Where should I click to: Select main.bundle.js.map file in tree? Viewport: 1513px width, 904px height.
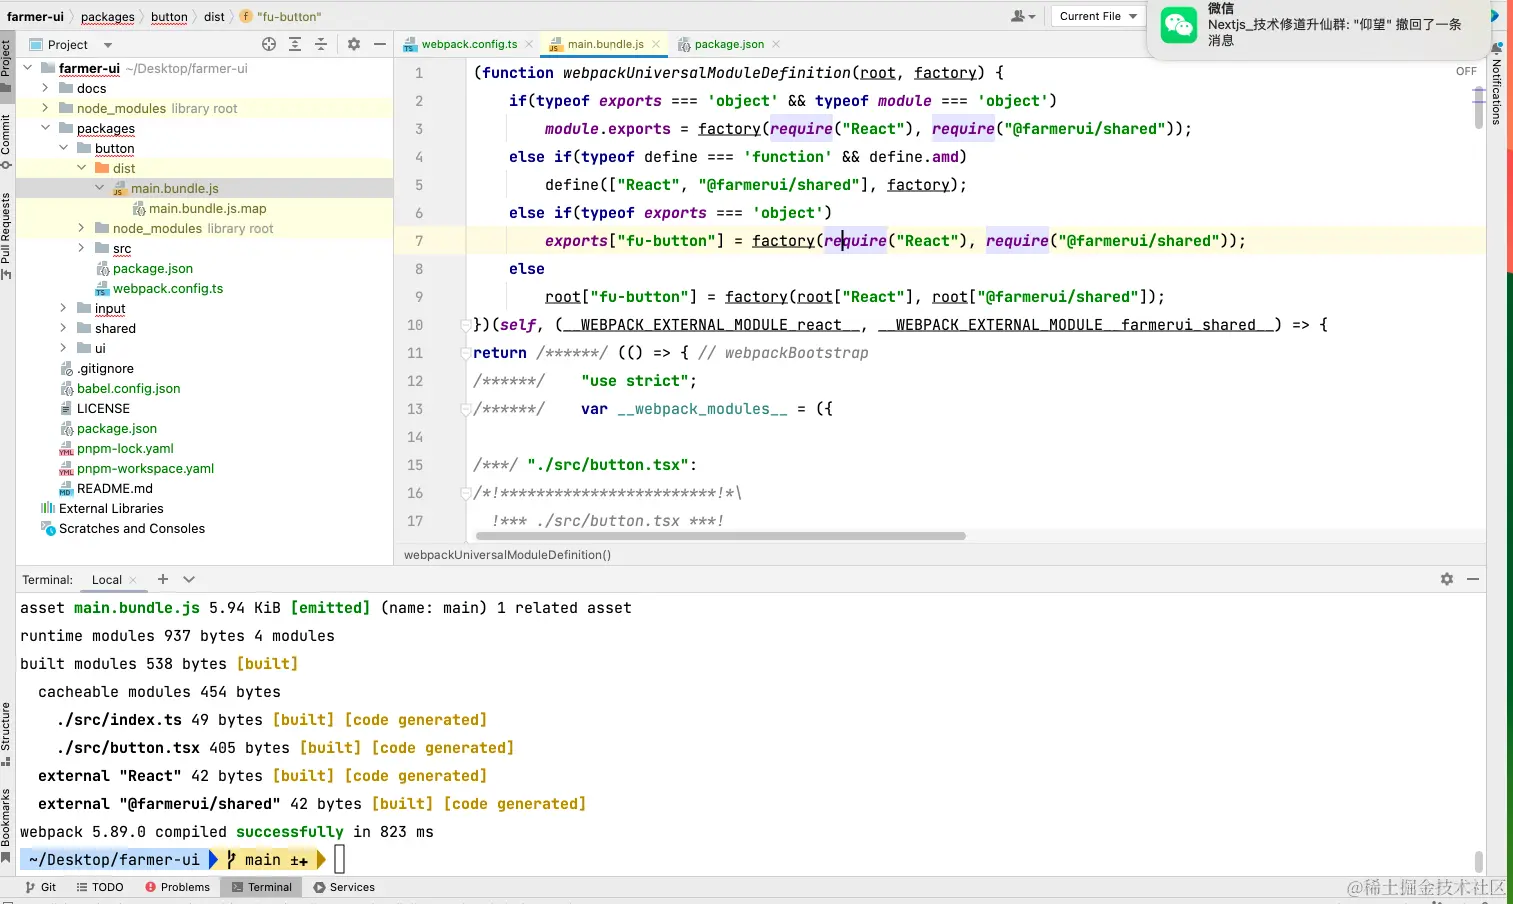click(207, 208)
